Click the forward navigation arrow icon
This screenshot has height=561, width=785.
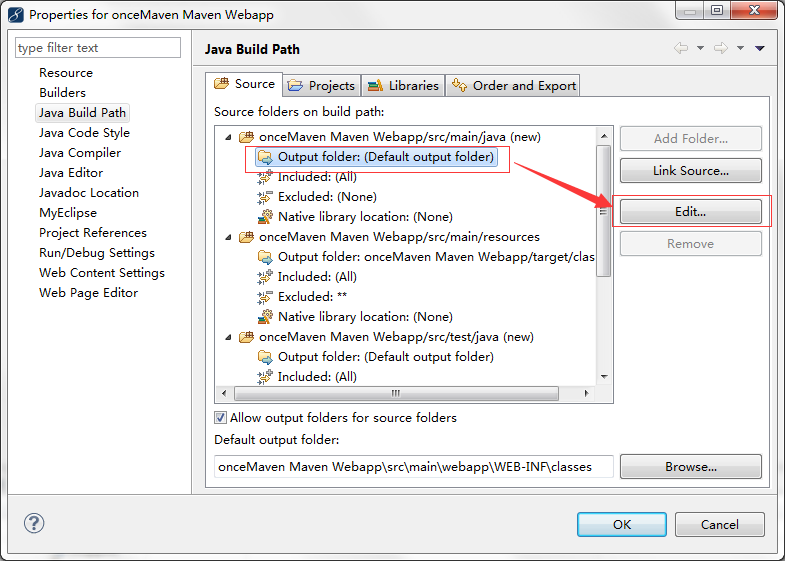[720, 48]
